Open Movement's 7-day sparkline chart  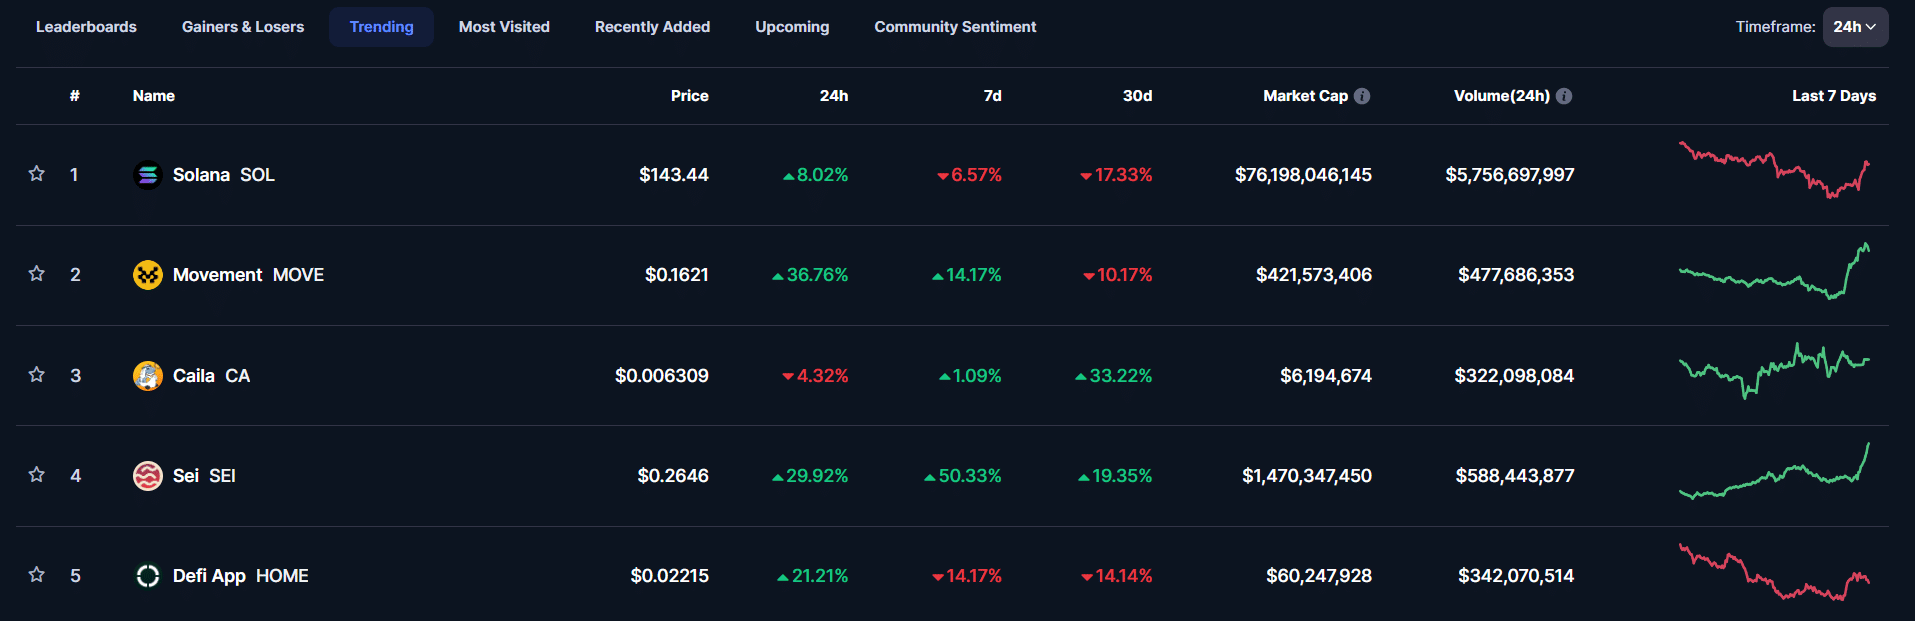[1774, 271]
